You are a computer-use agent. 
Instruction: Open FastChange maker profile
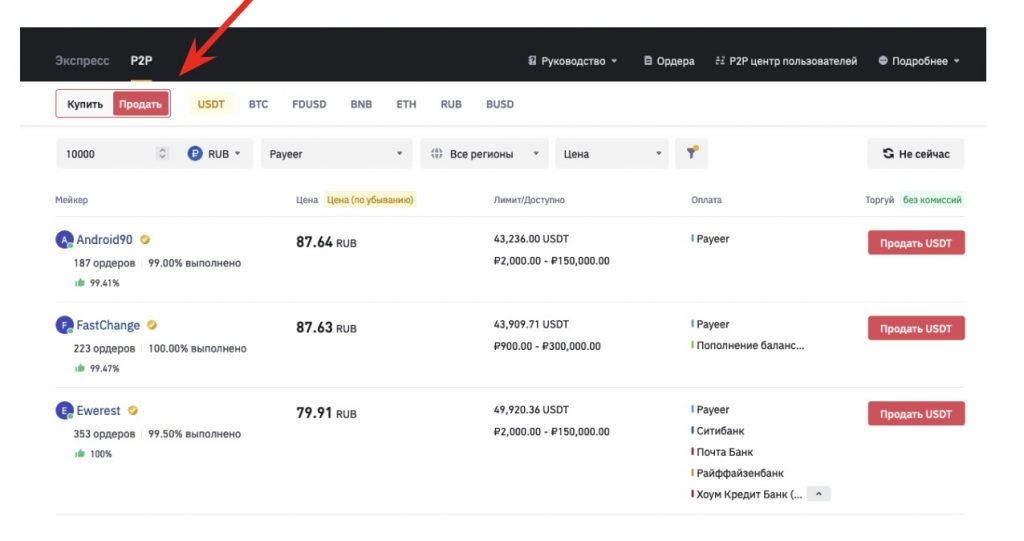pos(108,325)
